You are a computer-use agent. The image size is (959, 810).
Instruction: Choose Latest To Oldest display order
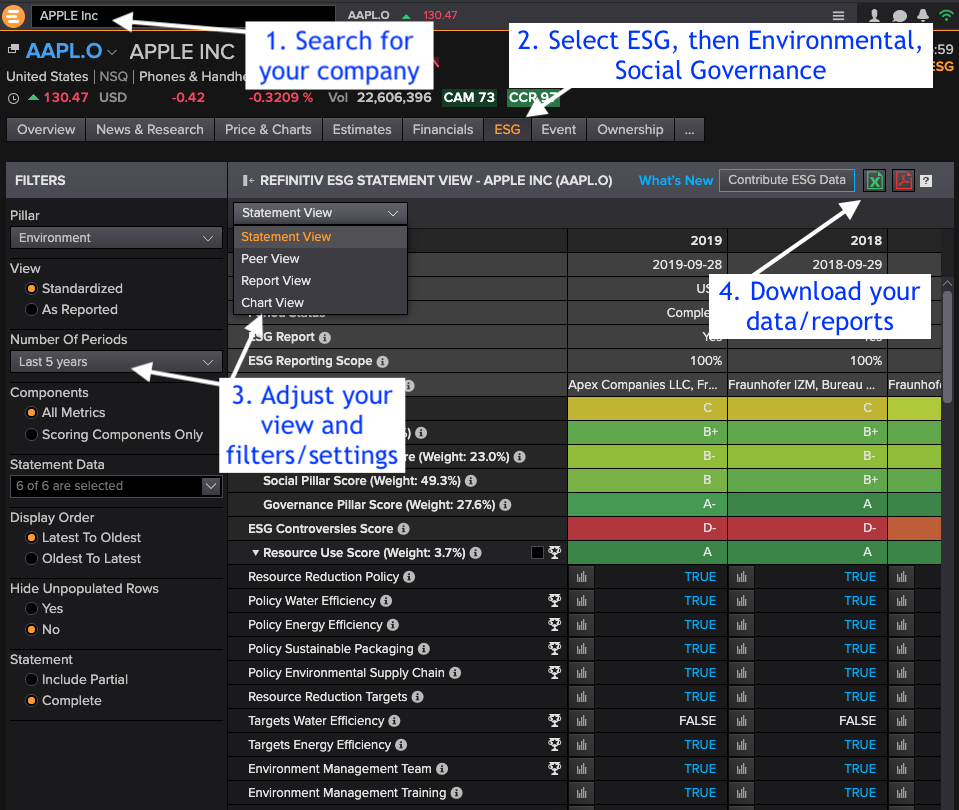pyautogui.click(x=31, y=537)
